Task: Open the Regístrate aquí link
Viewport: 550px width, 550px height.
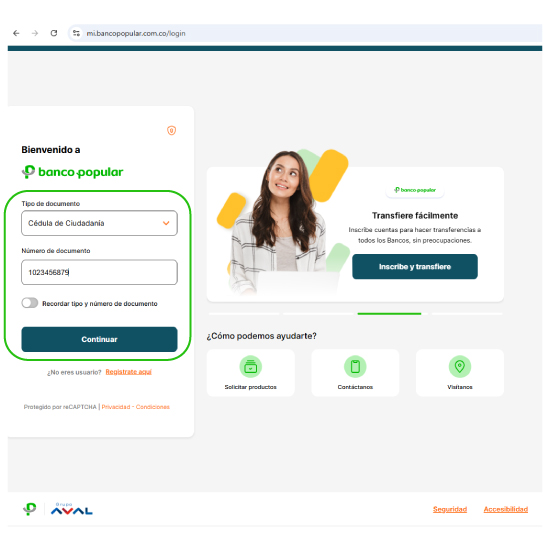Action: 128,372
